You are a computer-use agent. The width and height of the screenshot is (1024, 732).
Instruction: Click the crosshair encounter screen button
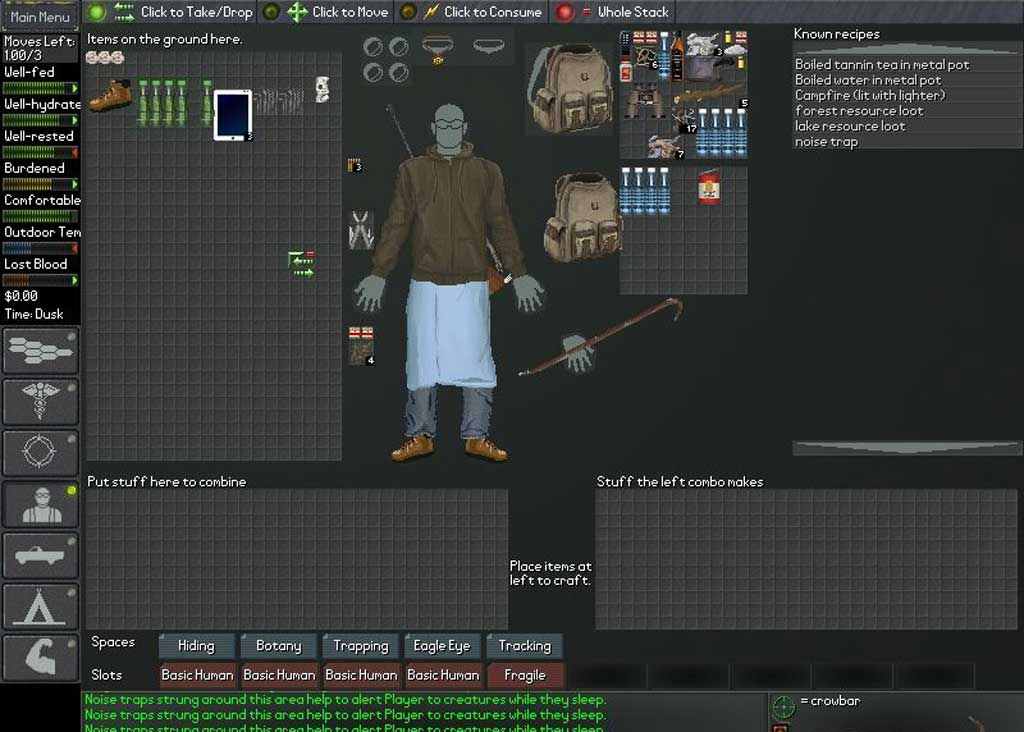click(x=40, y=453)
